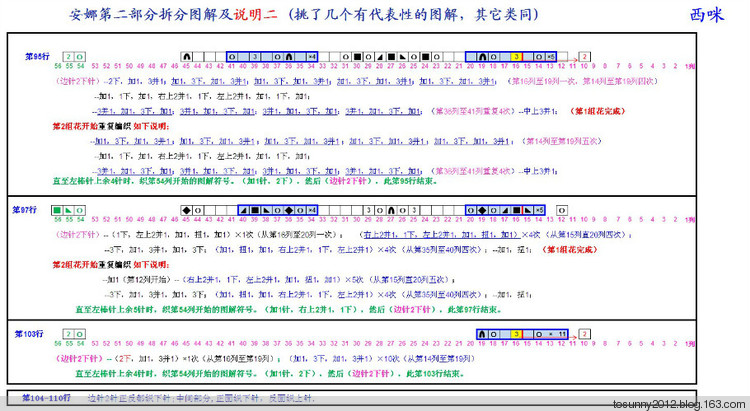Select the row label 第97行

click(24, 210)
